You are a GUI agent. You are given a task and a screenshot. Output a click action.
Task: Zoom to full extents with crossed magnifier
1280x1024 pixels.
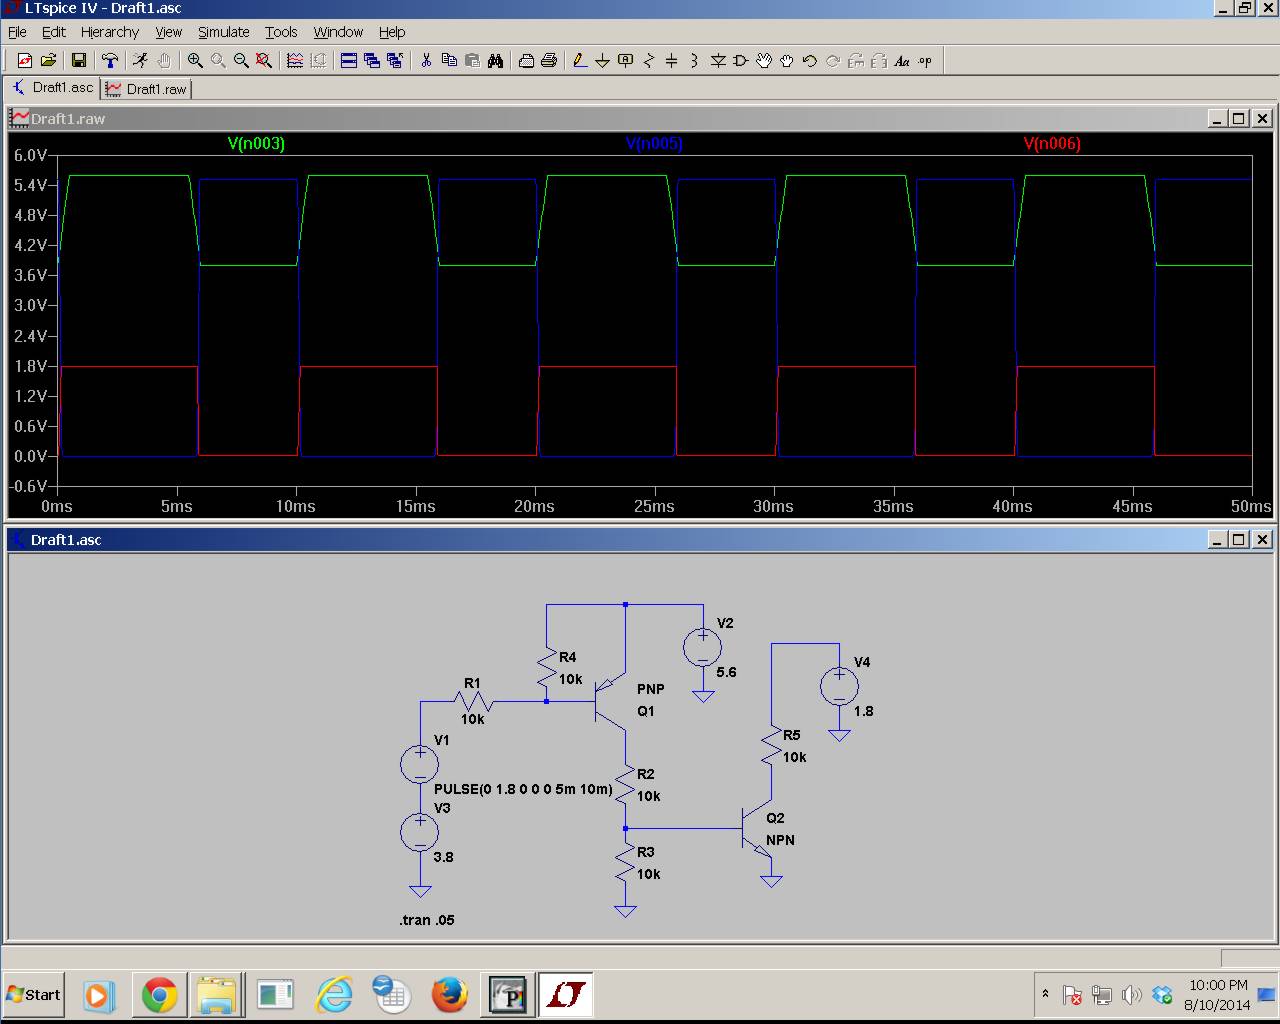point(264,61)
